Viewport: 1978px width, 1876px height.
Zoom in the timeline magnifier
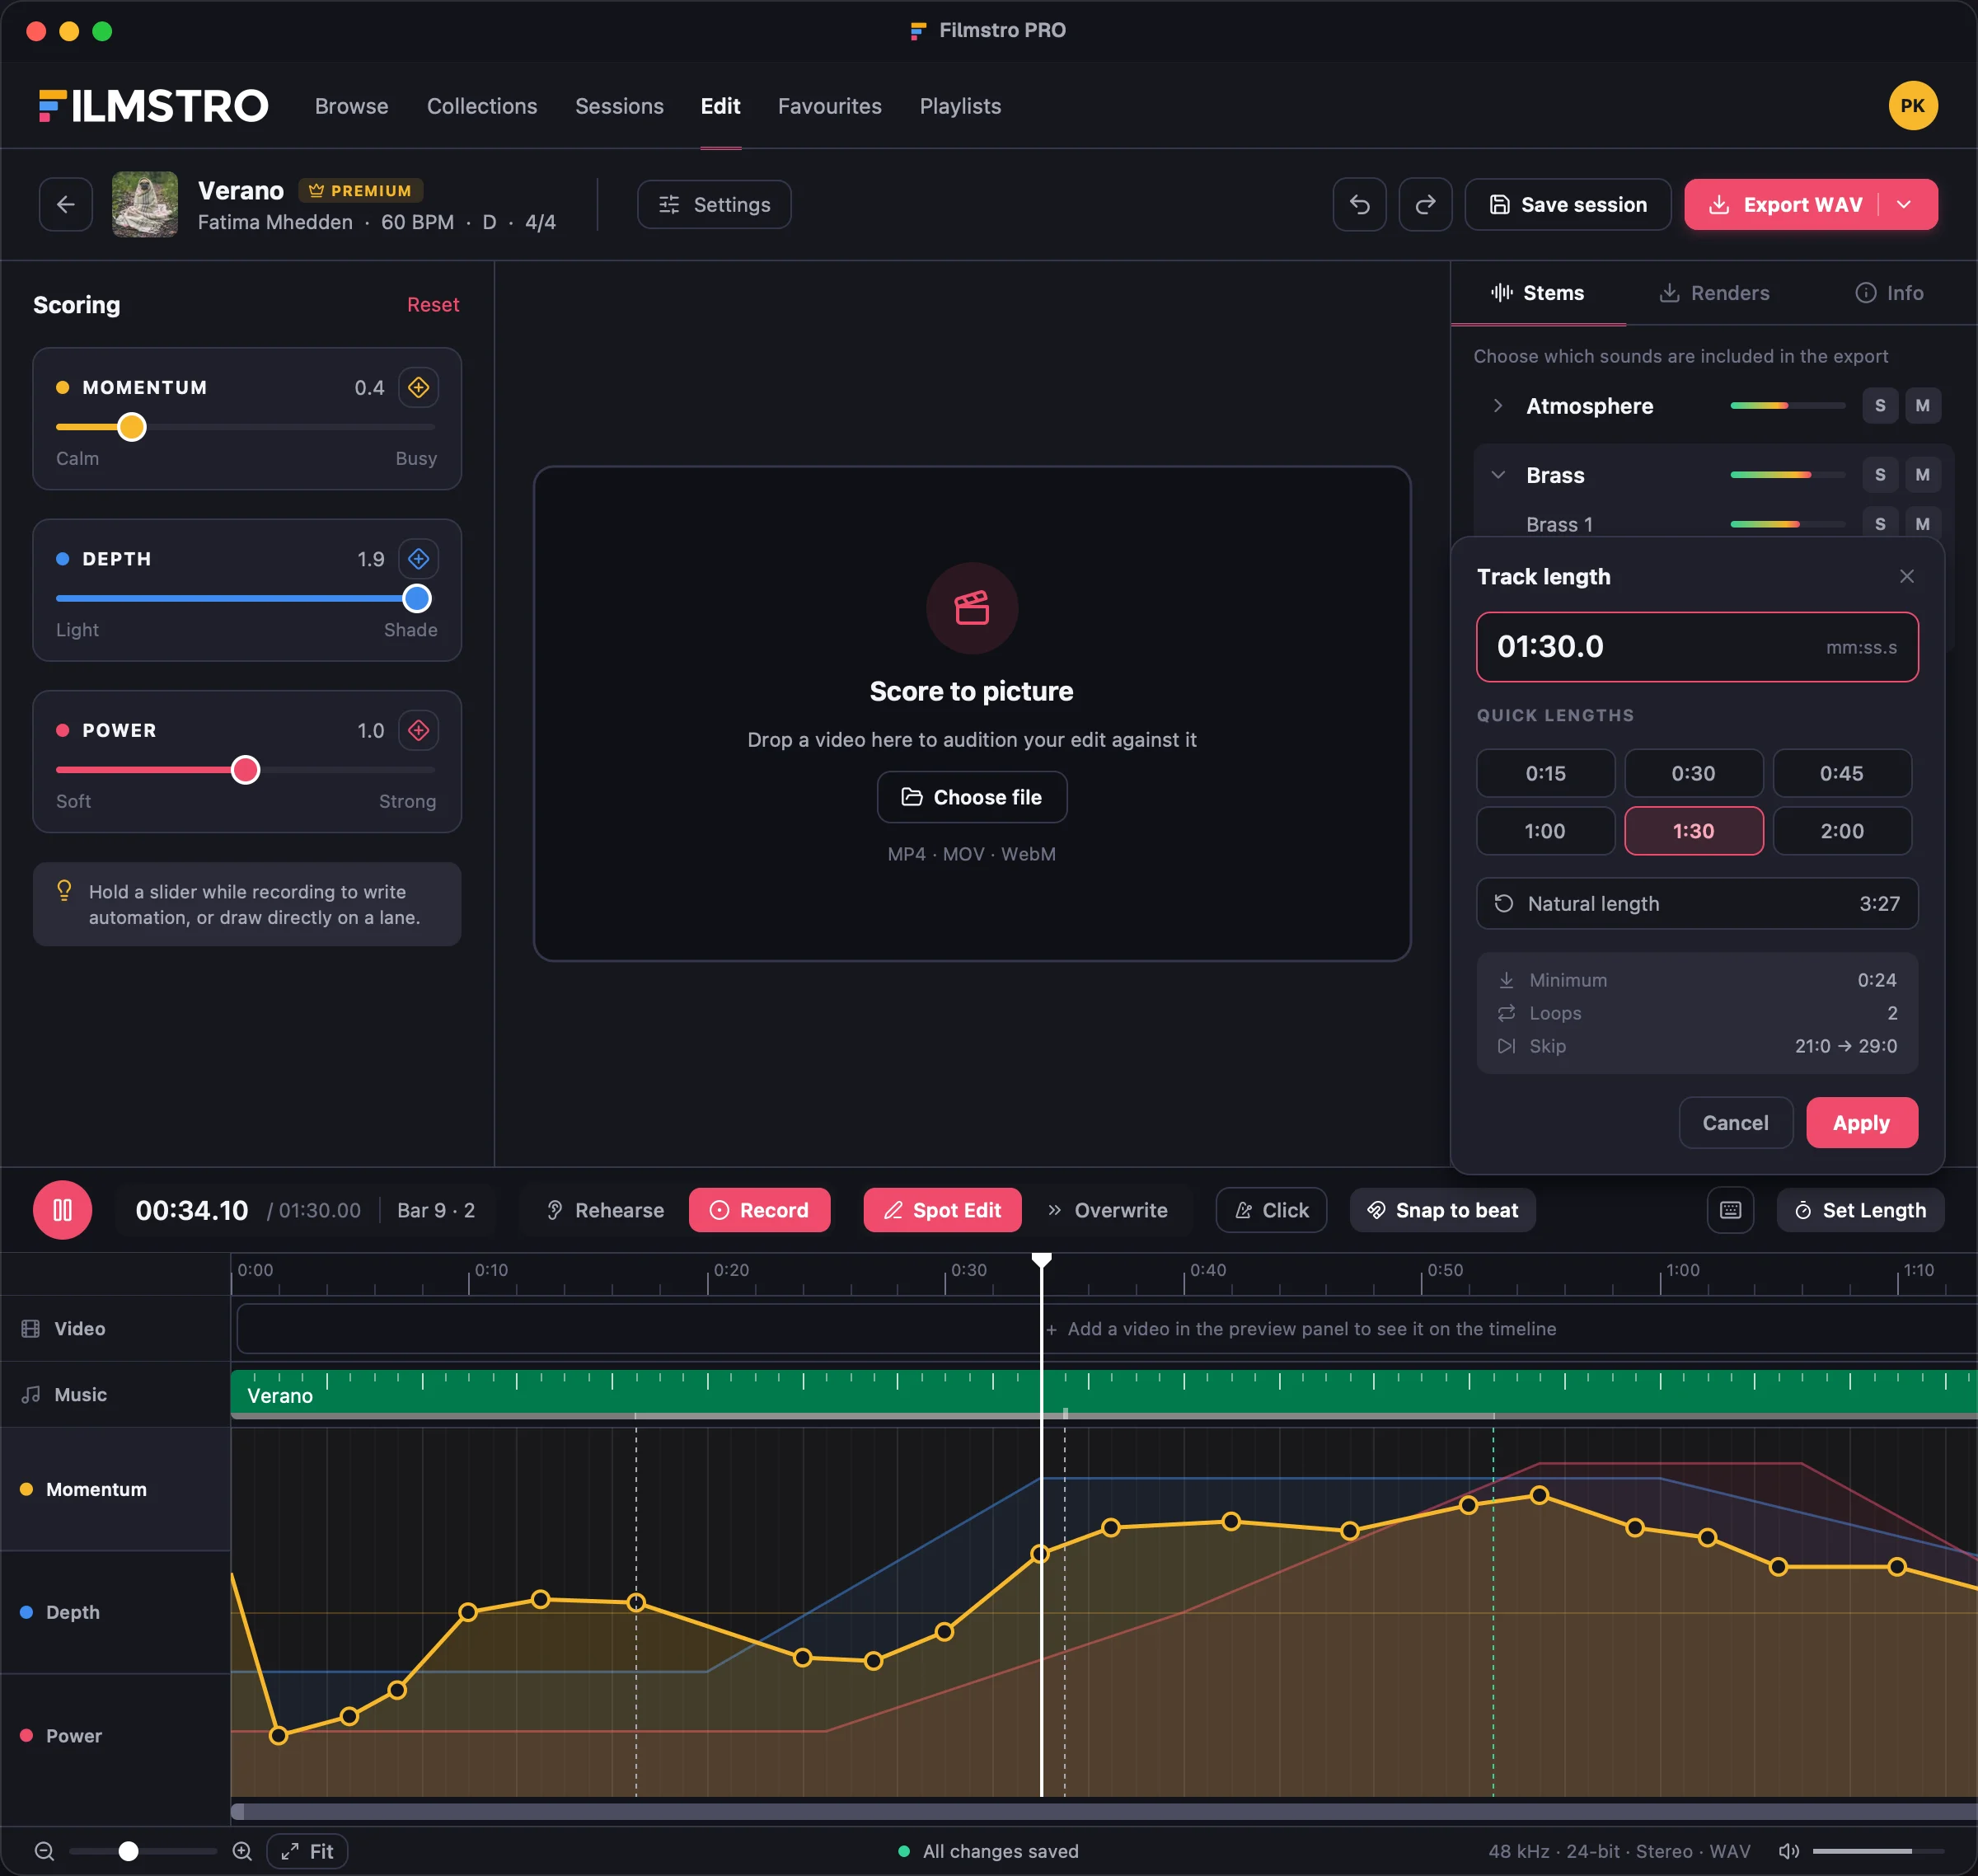pos(242,1851)
